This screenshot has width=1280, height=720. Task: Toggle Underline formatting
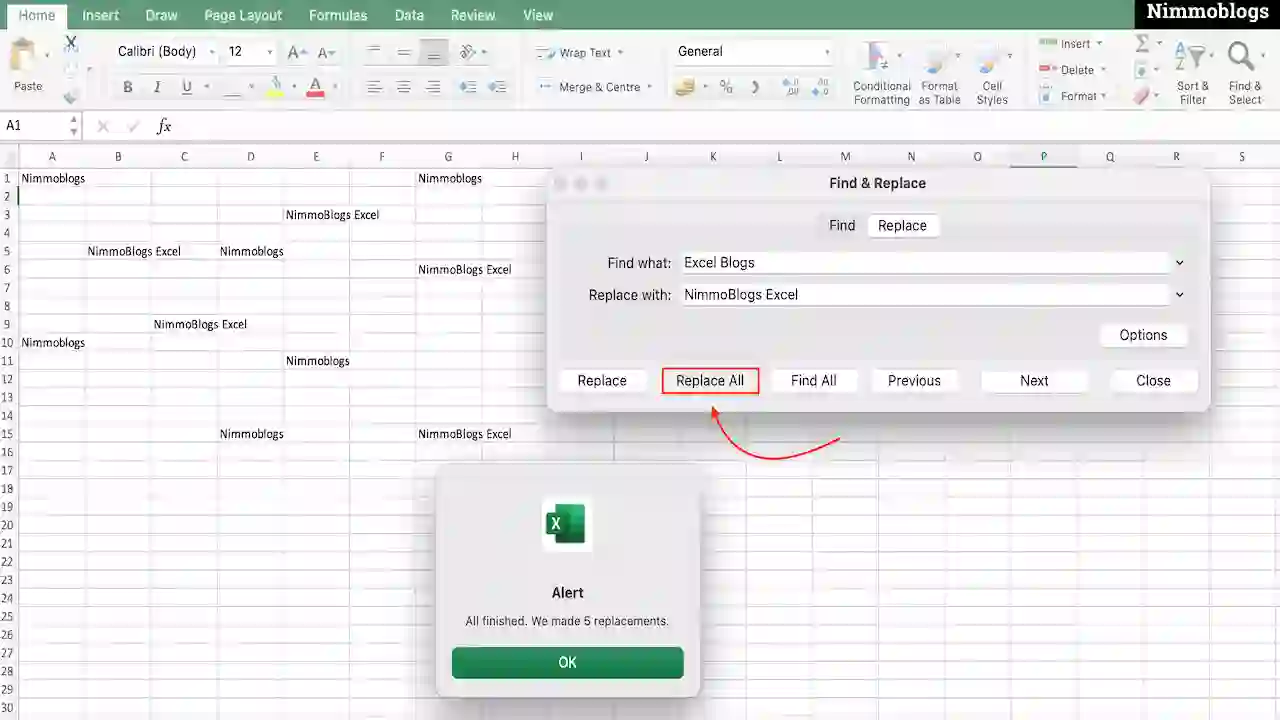187,87
